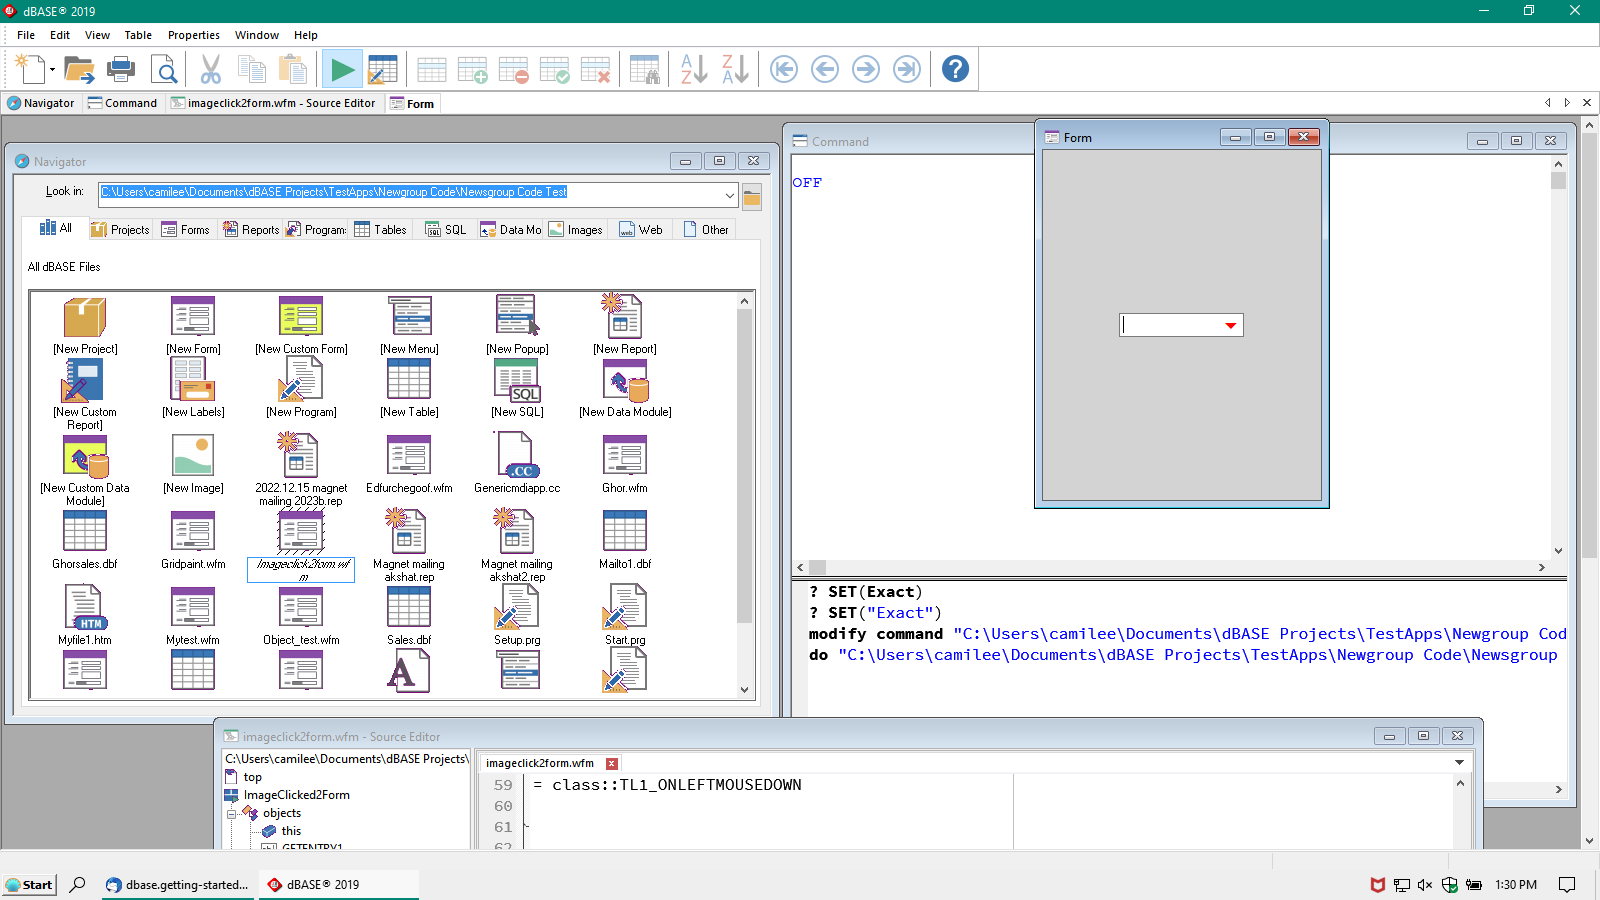Viewport: 1600px width, 900px height.
Task: Switch to the Tables tab in Navigator
Action: (381, 230)
